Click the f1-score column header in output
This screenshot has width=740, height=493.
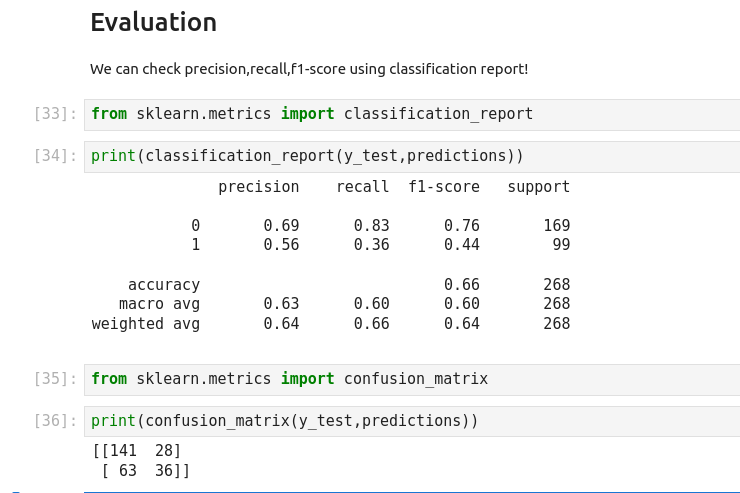443,187
